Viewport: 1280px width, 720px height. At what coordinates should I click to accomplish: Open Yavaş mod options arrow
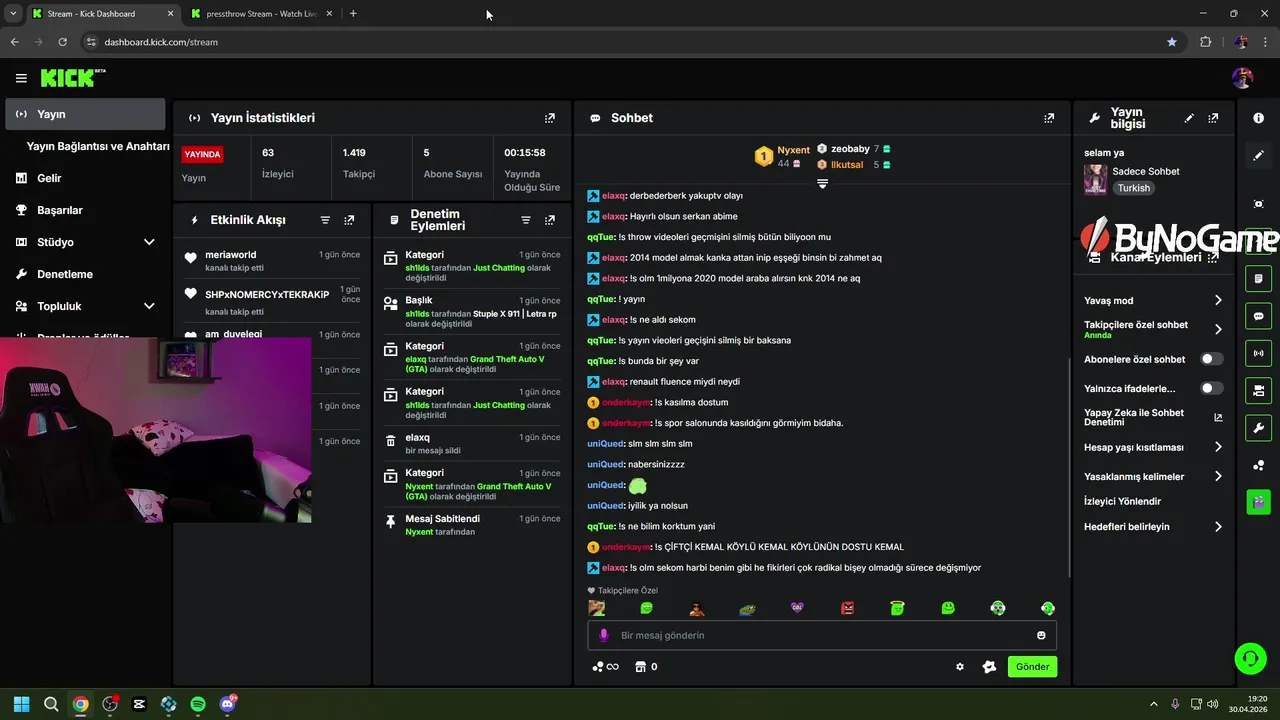coord(1218,300)
